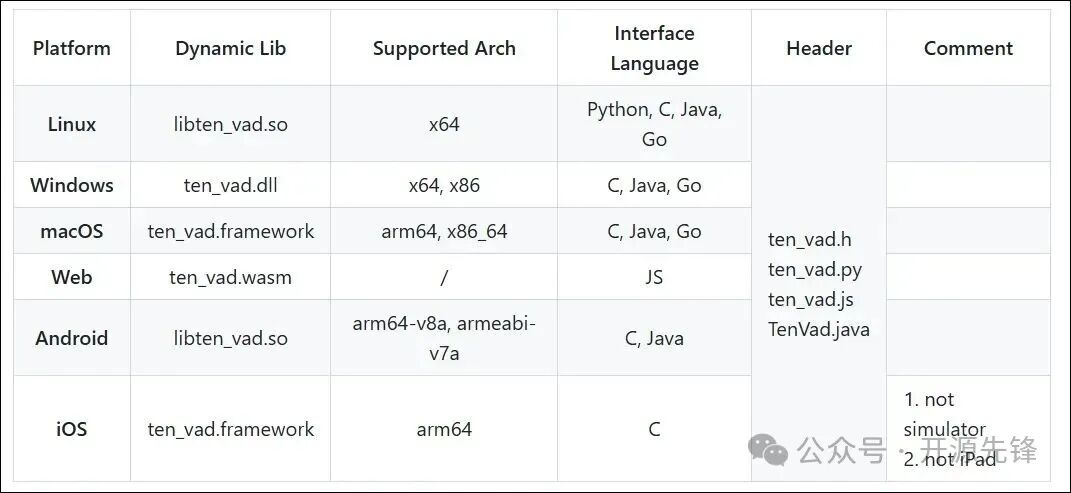Screen dimensions: 1071x493
Task: Click the "Comment" column header
Action: pos(968,48)
